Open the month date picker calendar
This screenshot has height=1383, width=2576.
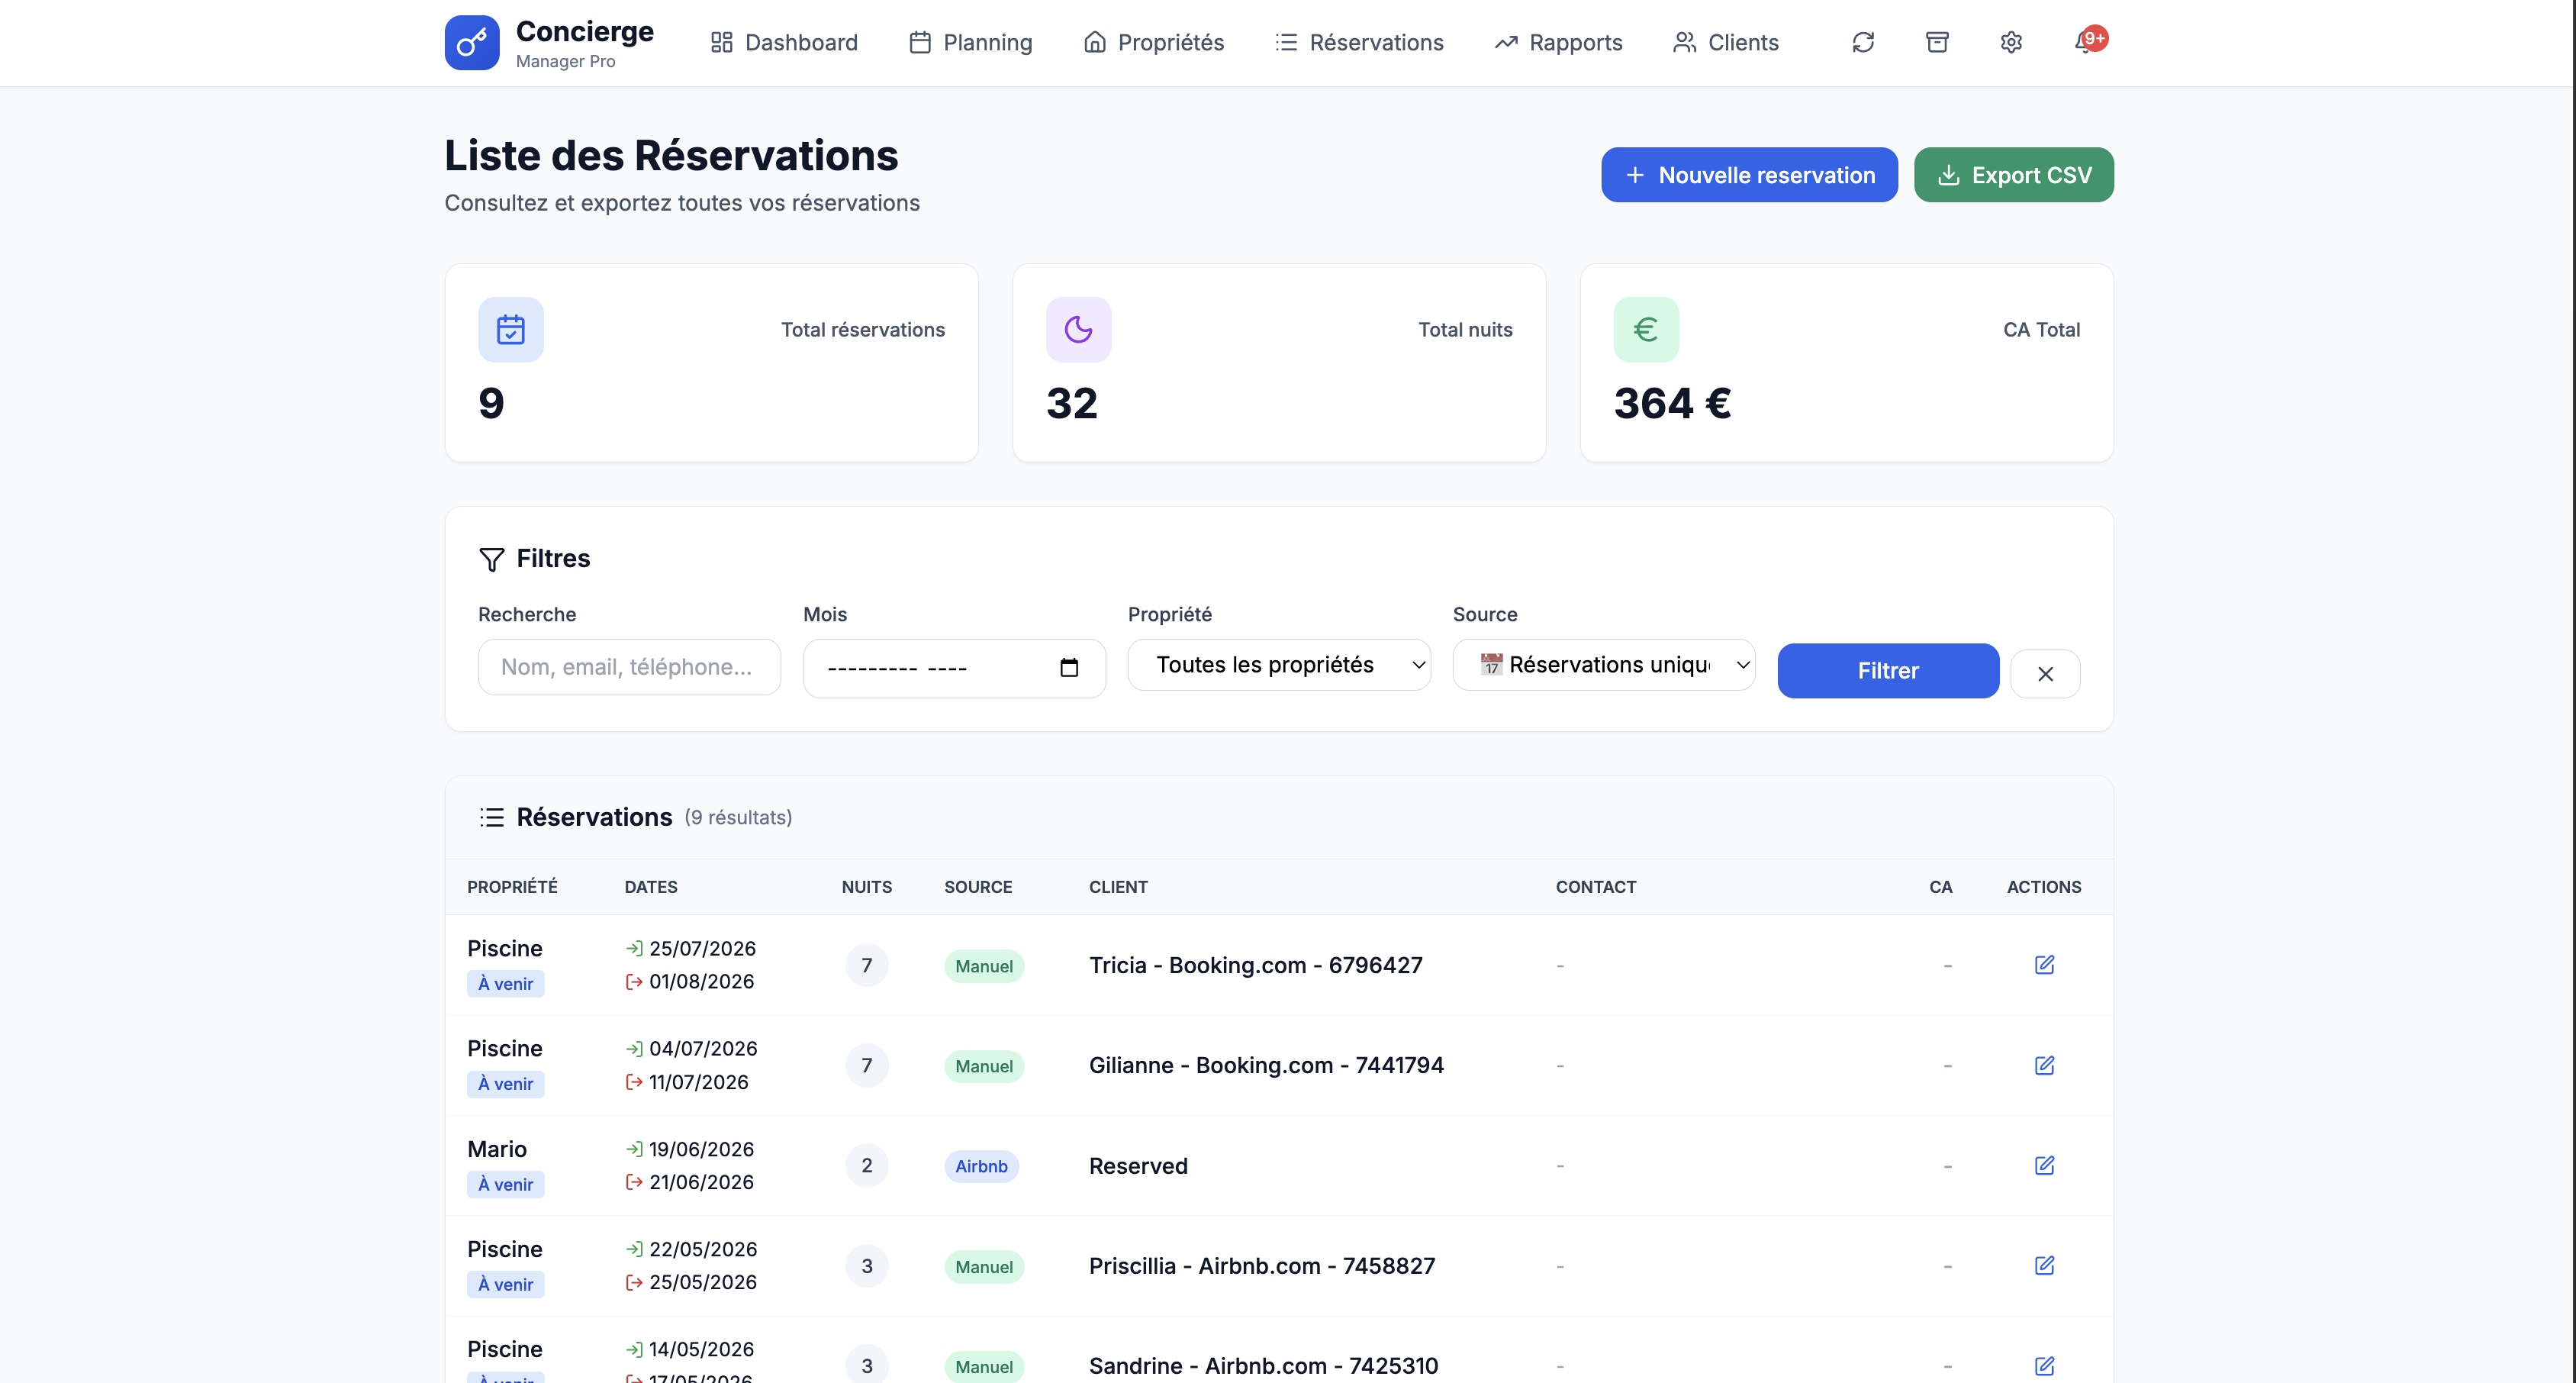(1068, 667)
